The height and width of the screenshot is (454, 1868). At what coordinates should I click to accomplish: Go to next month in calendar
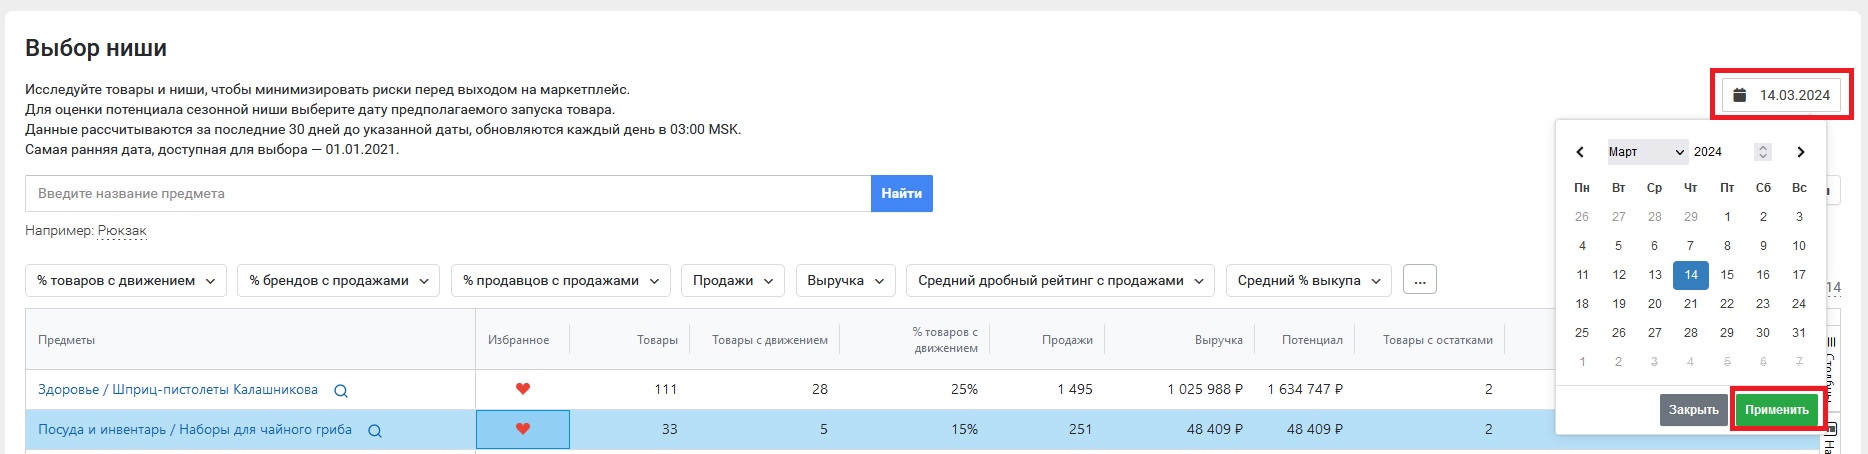(1800, 152)
